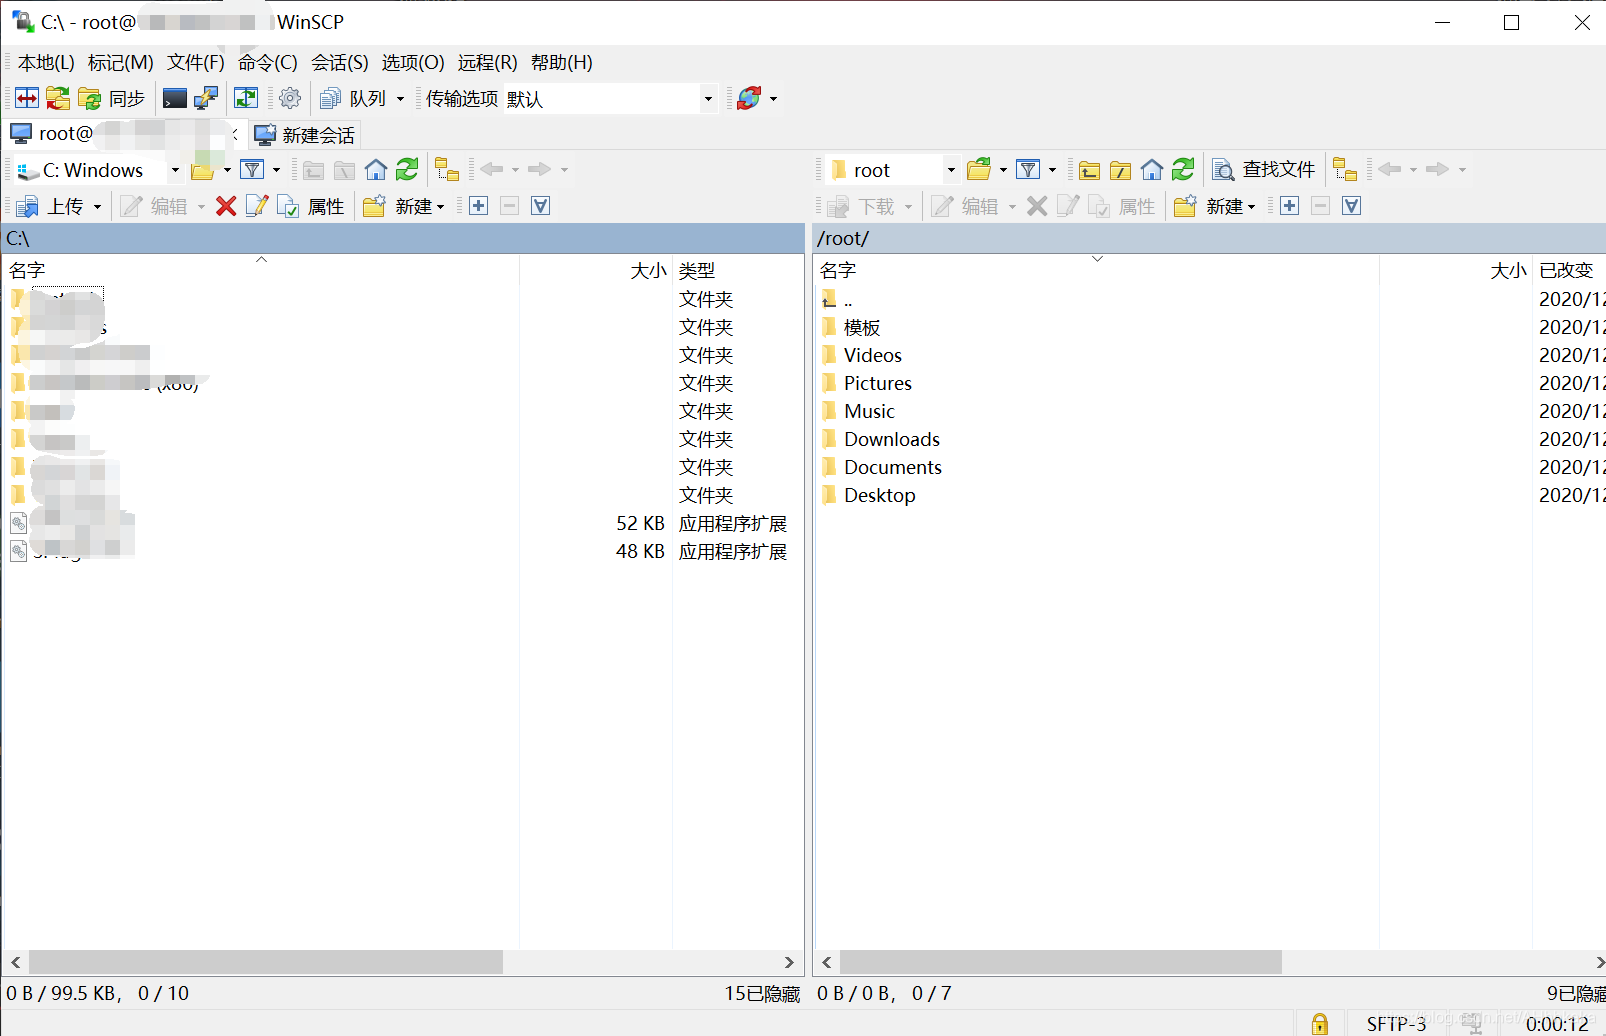Expand the 队列 queue dropdown arrow
This screenshot has height=1036, width=1606.
click(400, 98)
